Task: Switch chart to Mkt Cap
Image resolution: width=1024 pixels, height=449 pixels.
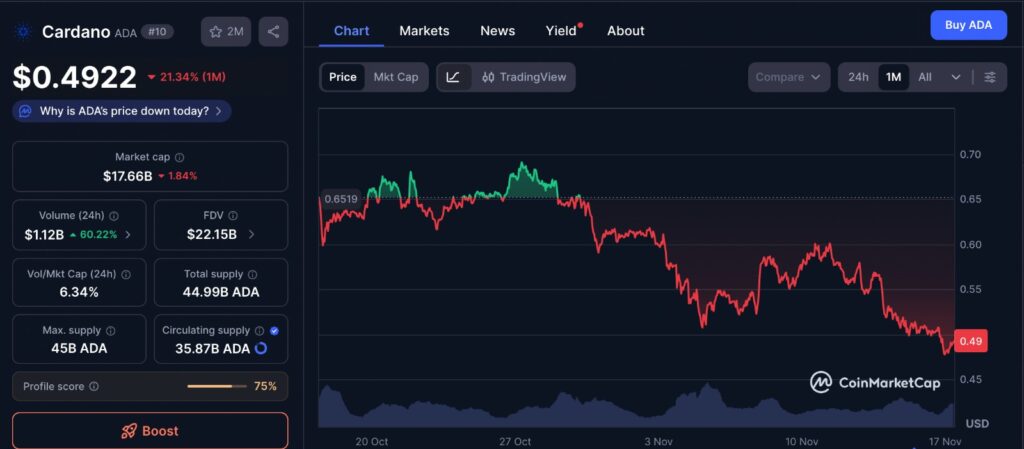Action: (x=396, y=77)
